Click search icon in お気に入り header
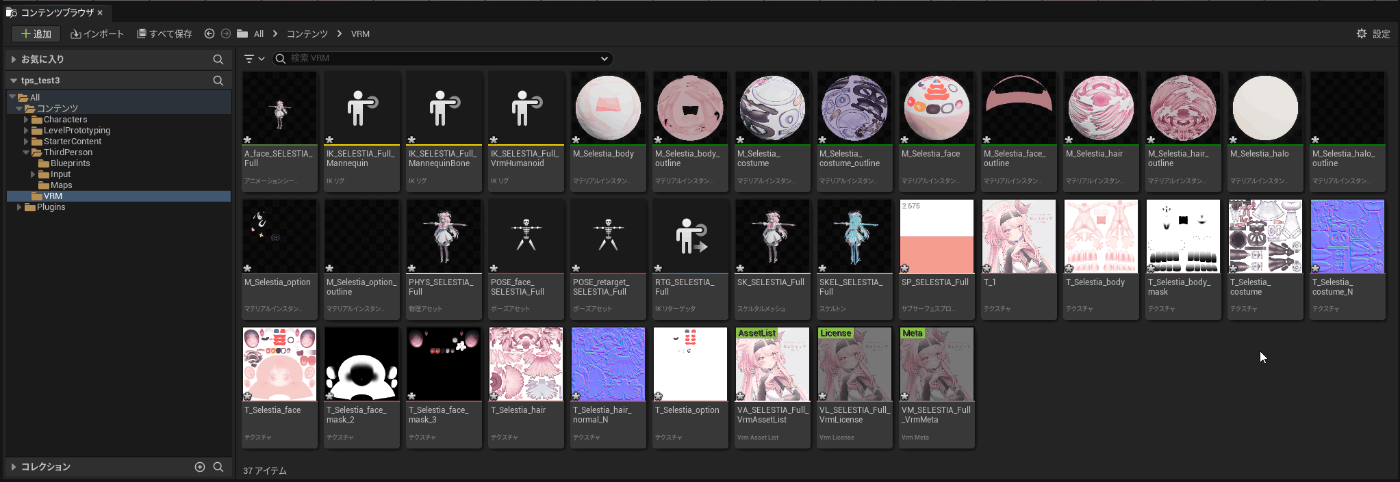The height and width of the screenshot is (482, 1400). point(218,59)
